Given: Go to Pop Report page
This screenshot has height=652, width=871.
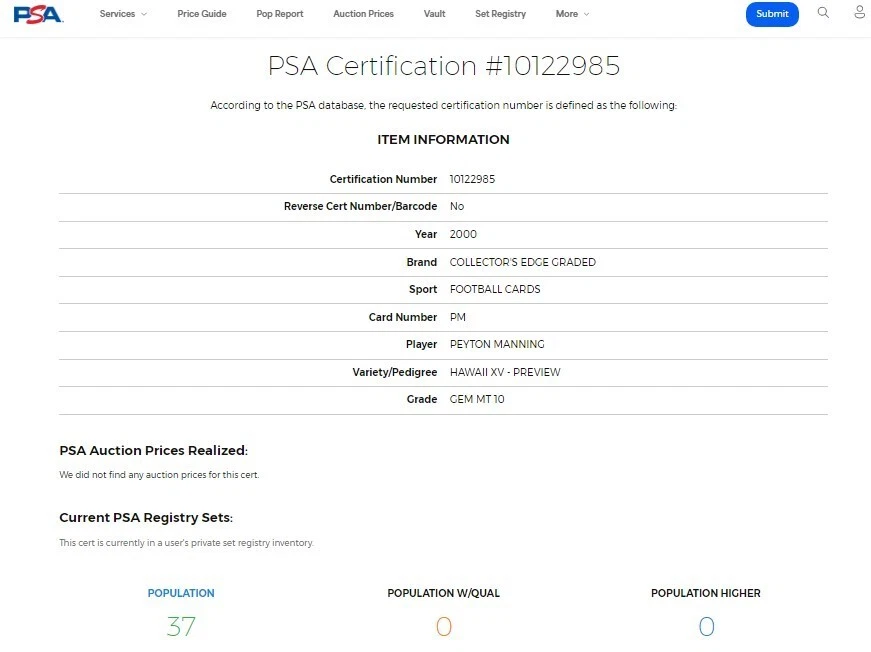Looking at the screenshot, I should pos(280,14).
